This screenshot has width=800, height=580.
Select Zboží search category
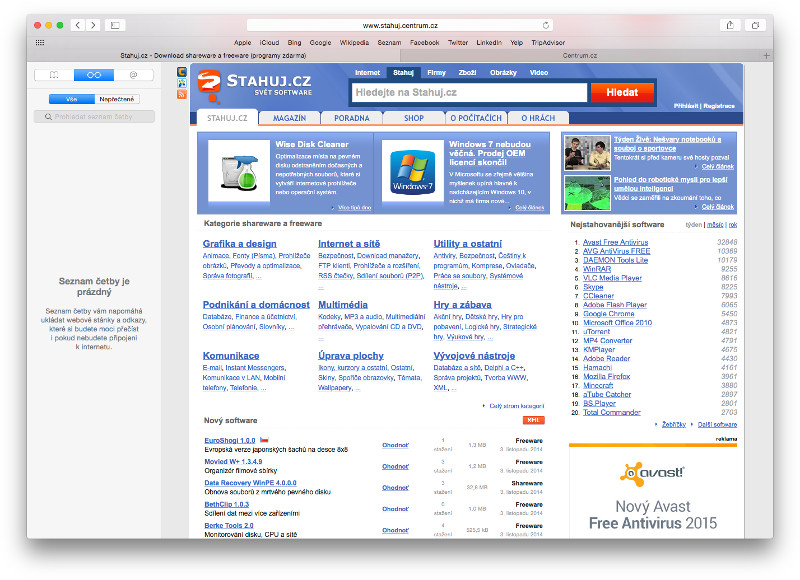(467, 72)
